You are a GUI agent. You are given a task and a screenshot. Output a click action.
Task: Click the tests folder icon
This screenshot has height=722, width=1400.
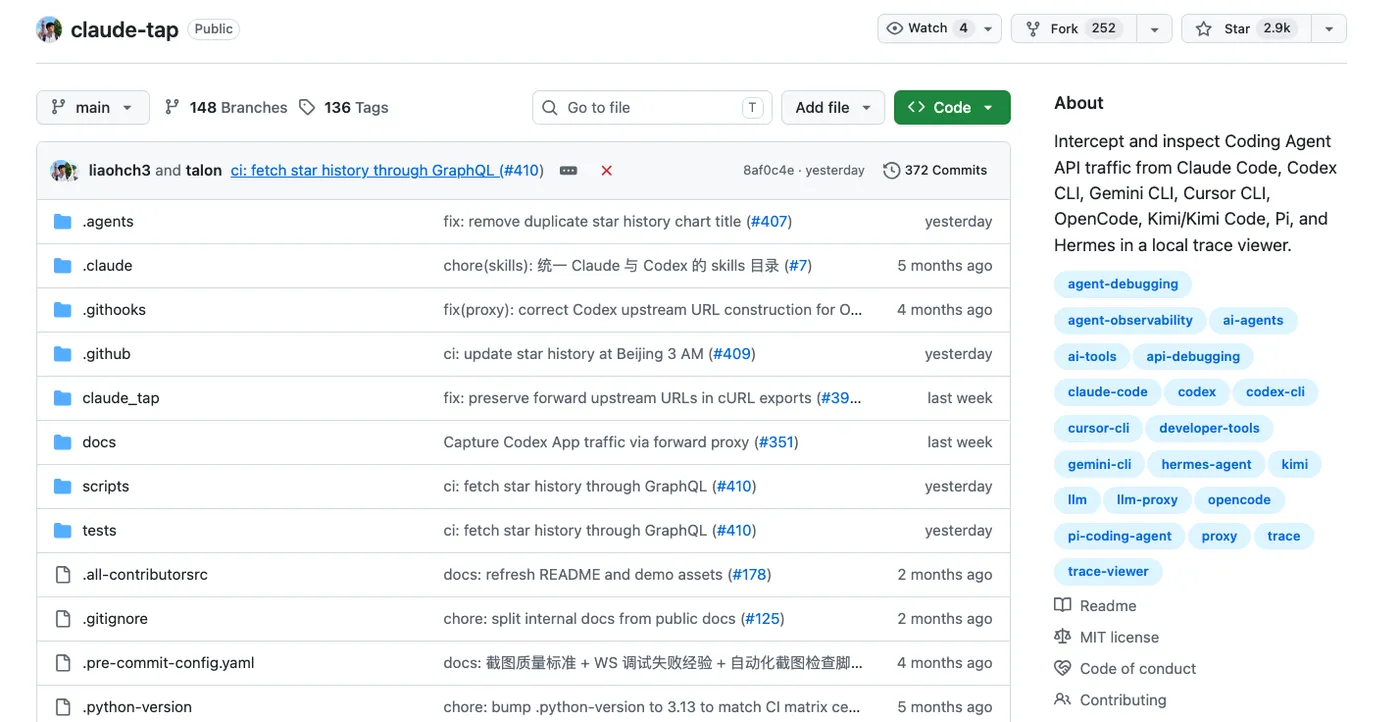[63, 530]
